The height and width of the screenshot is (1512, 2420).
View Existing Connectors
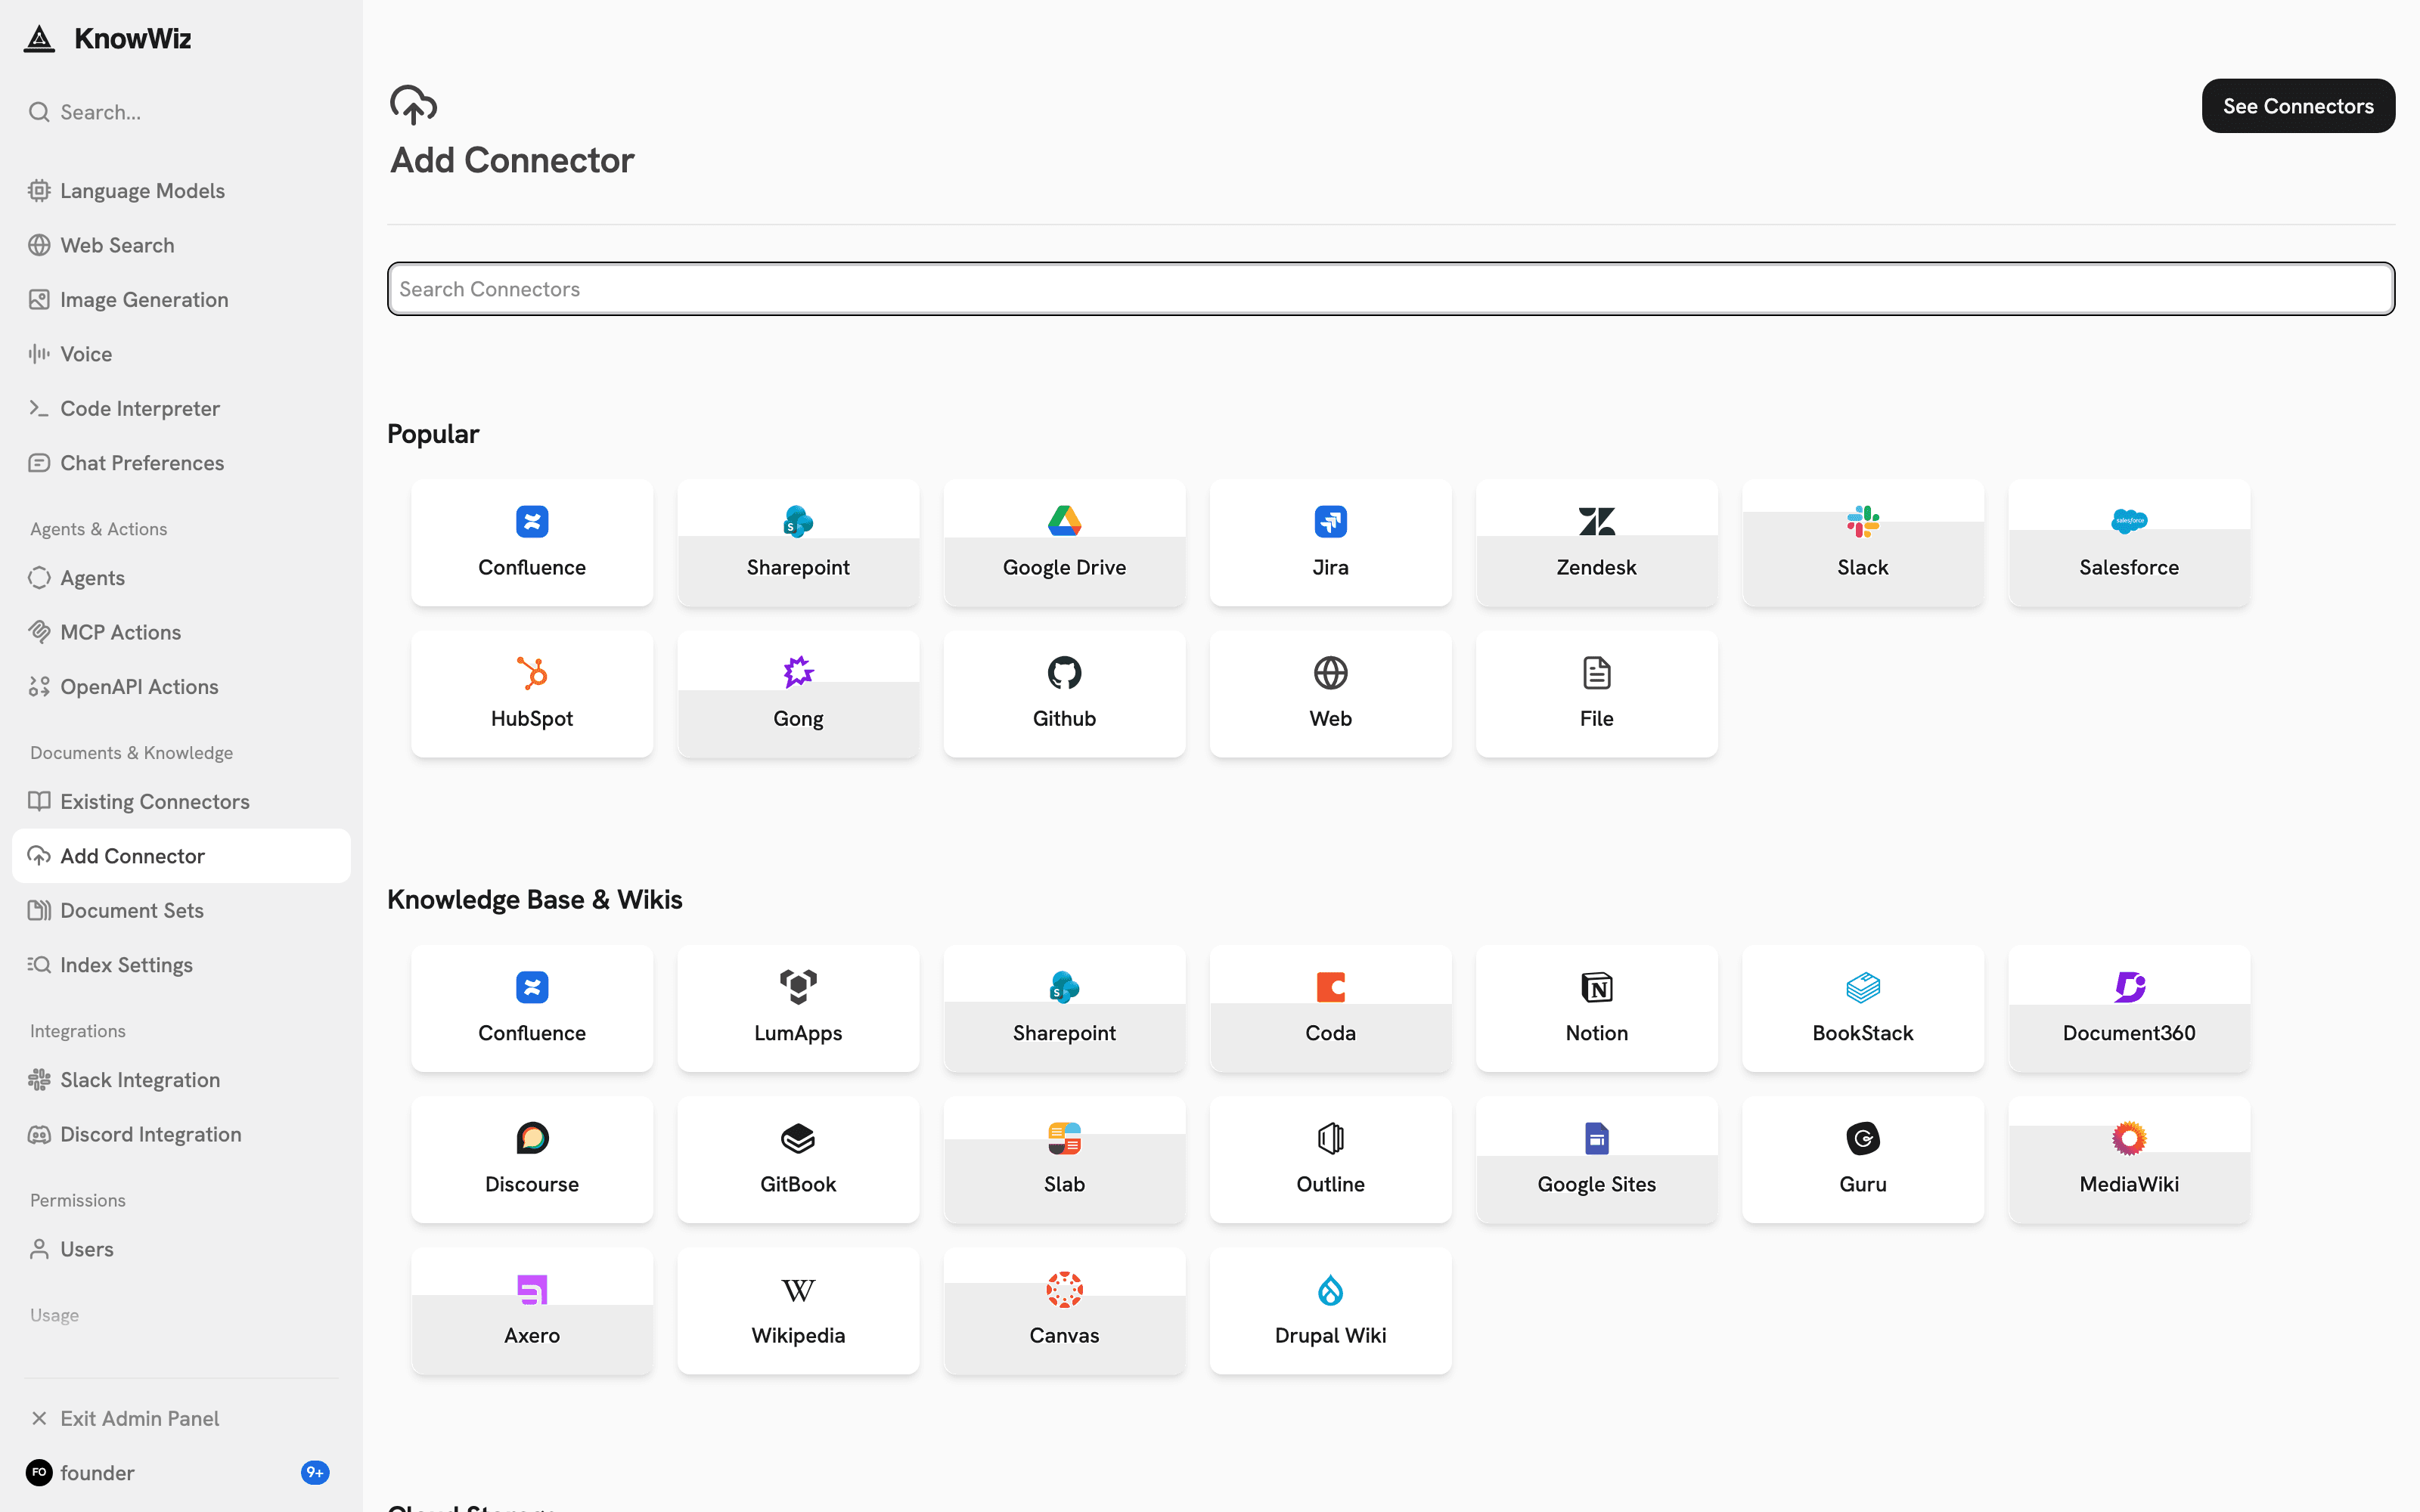pyautogui.click(x=181, y=802)
